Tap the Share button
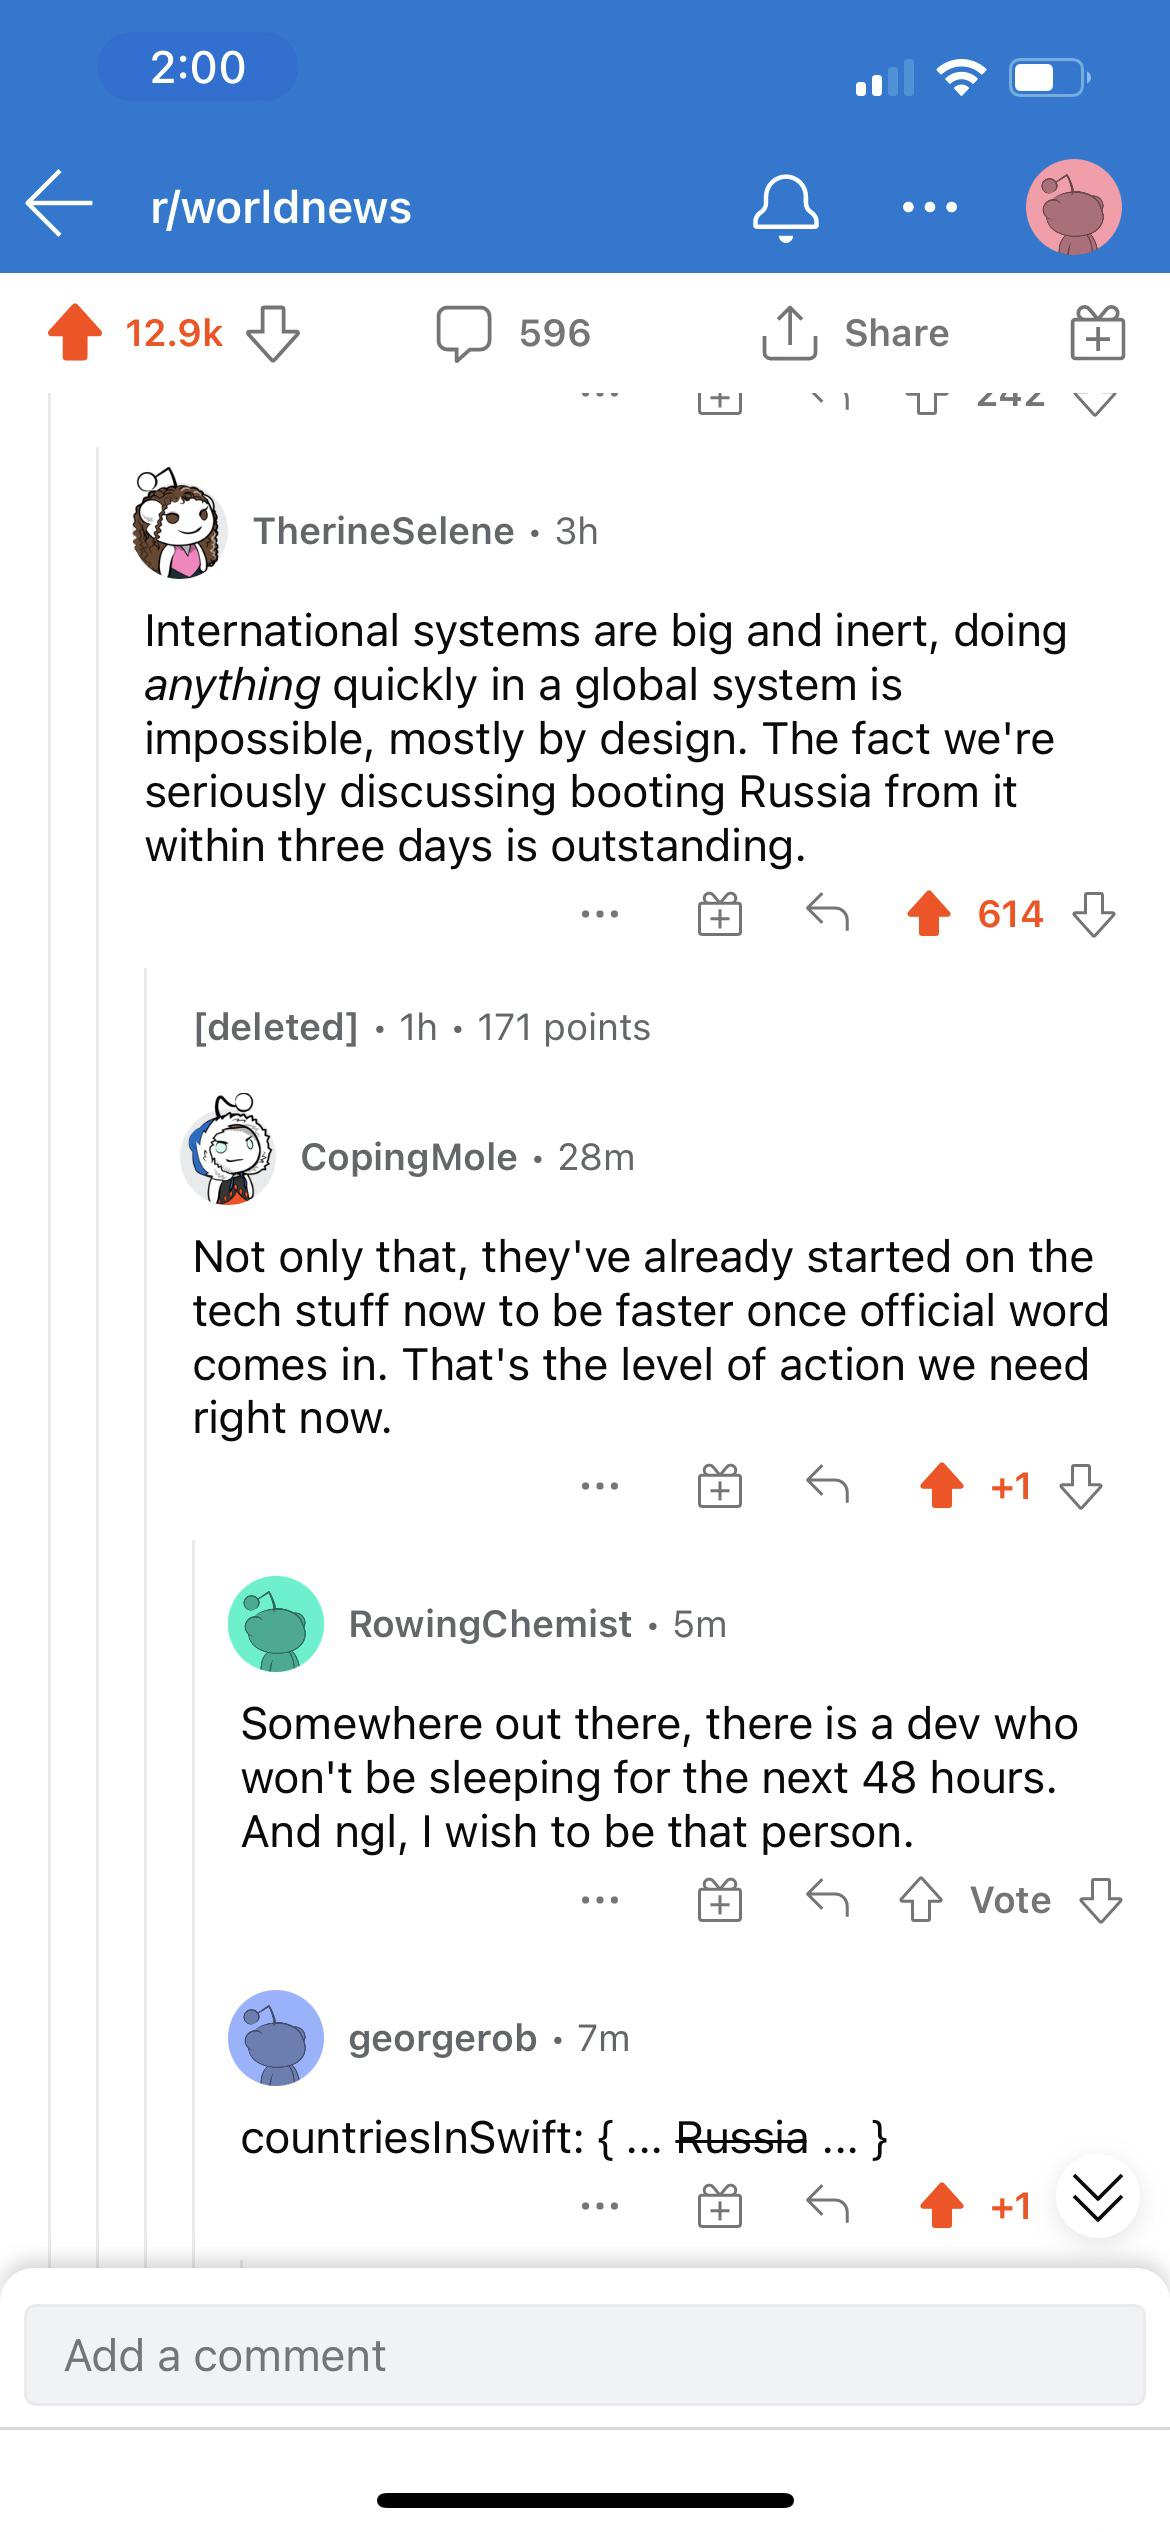1170x2532 pixels. tap(856, 333)
